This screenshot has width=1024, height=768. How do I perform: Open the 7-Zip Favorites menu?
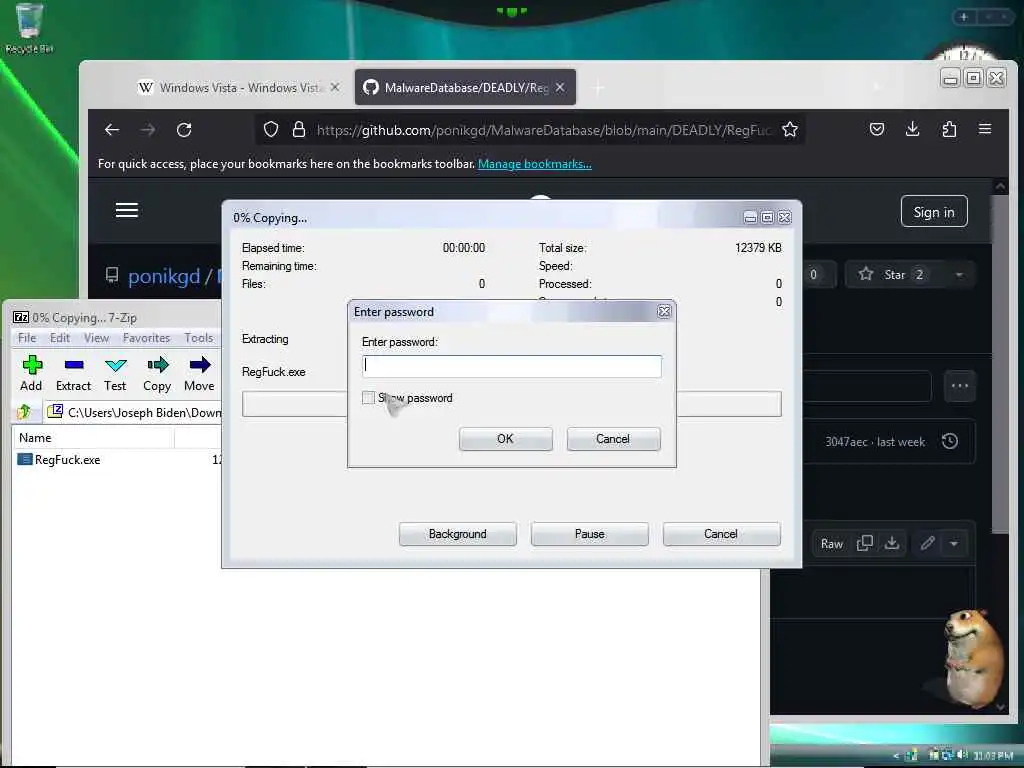pyautogui.click(x=146, y=338)
